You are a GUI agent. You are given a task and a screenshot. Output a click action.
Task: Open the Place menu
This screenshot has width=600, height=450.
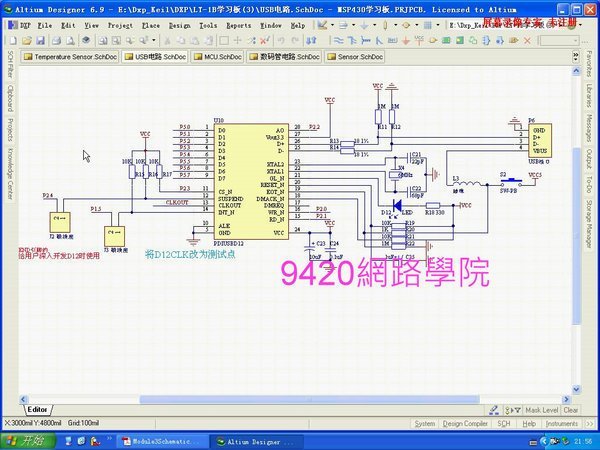(150, 23)
